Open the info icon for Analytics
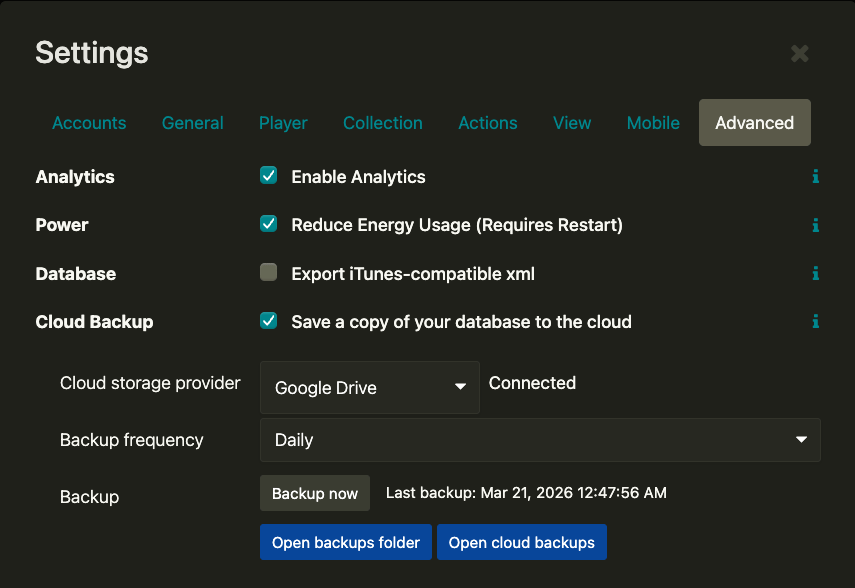 (x=816, y=177)
